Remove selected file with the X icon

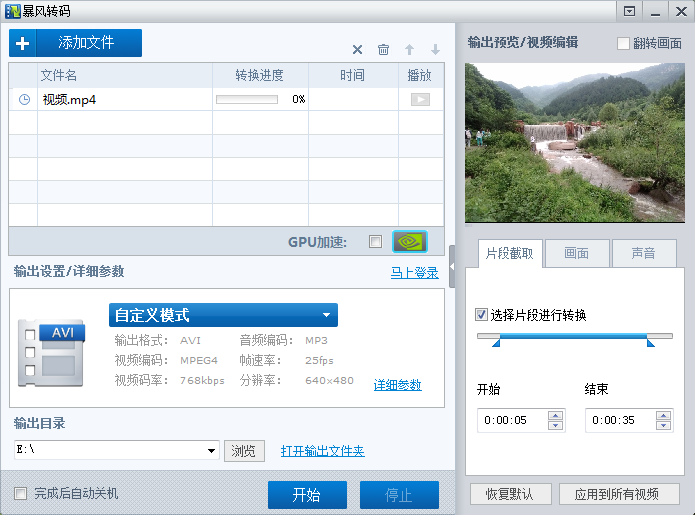357,49
